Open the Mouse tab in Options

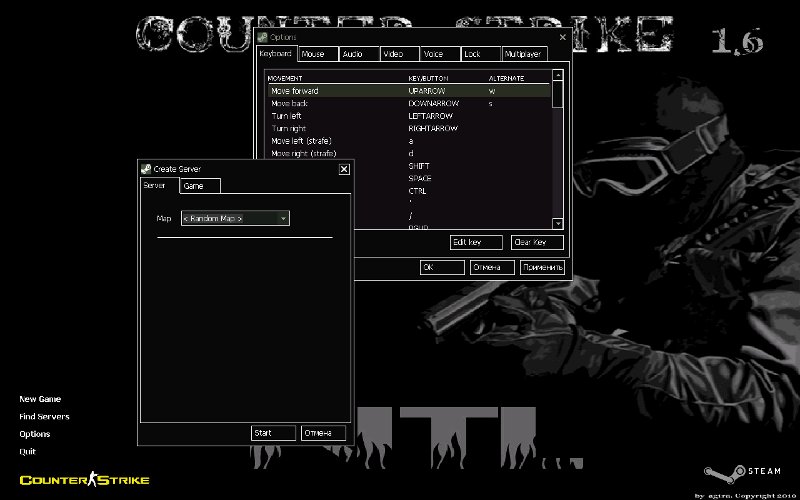[x=318, y=54]
